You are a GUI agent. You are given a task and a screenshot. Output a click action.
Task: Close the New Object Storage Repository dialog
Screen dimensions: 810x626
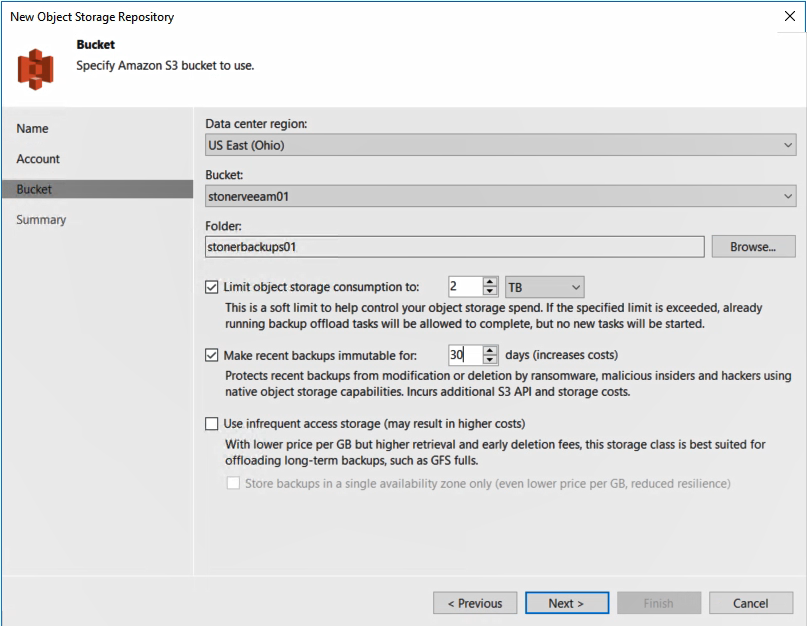789,16
